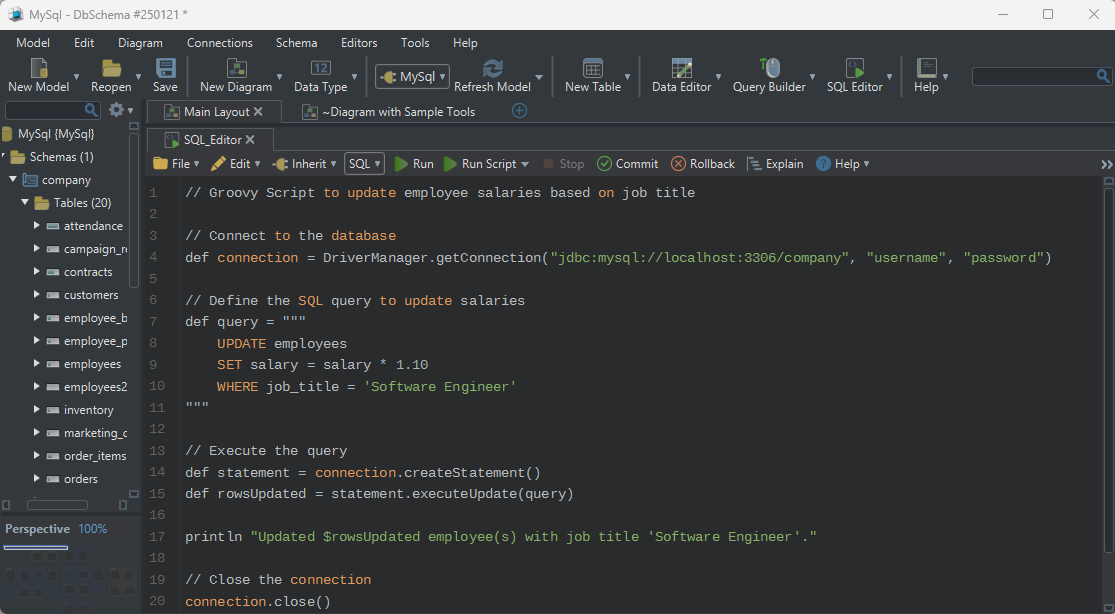1115x614 pixels.
Task: Open the editor File dropdown
Action: pyautogui.click(x=176, y=164)
